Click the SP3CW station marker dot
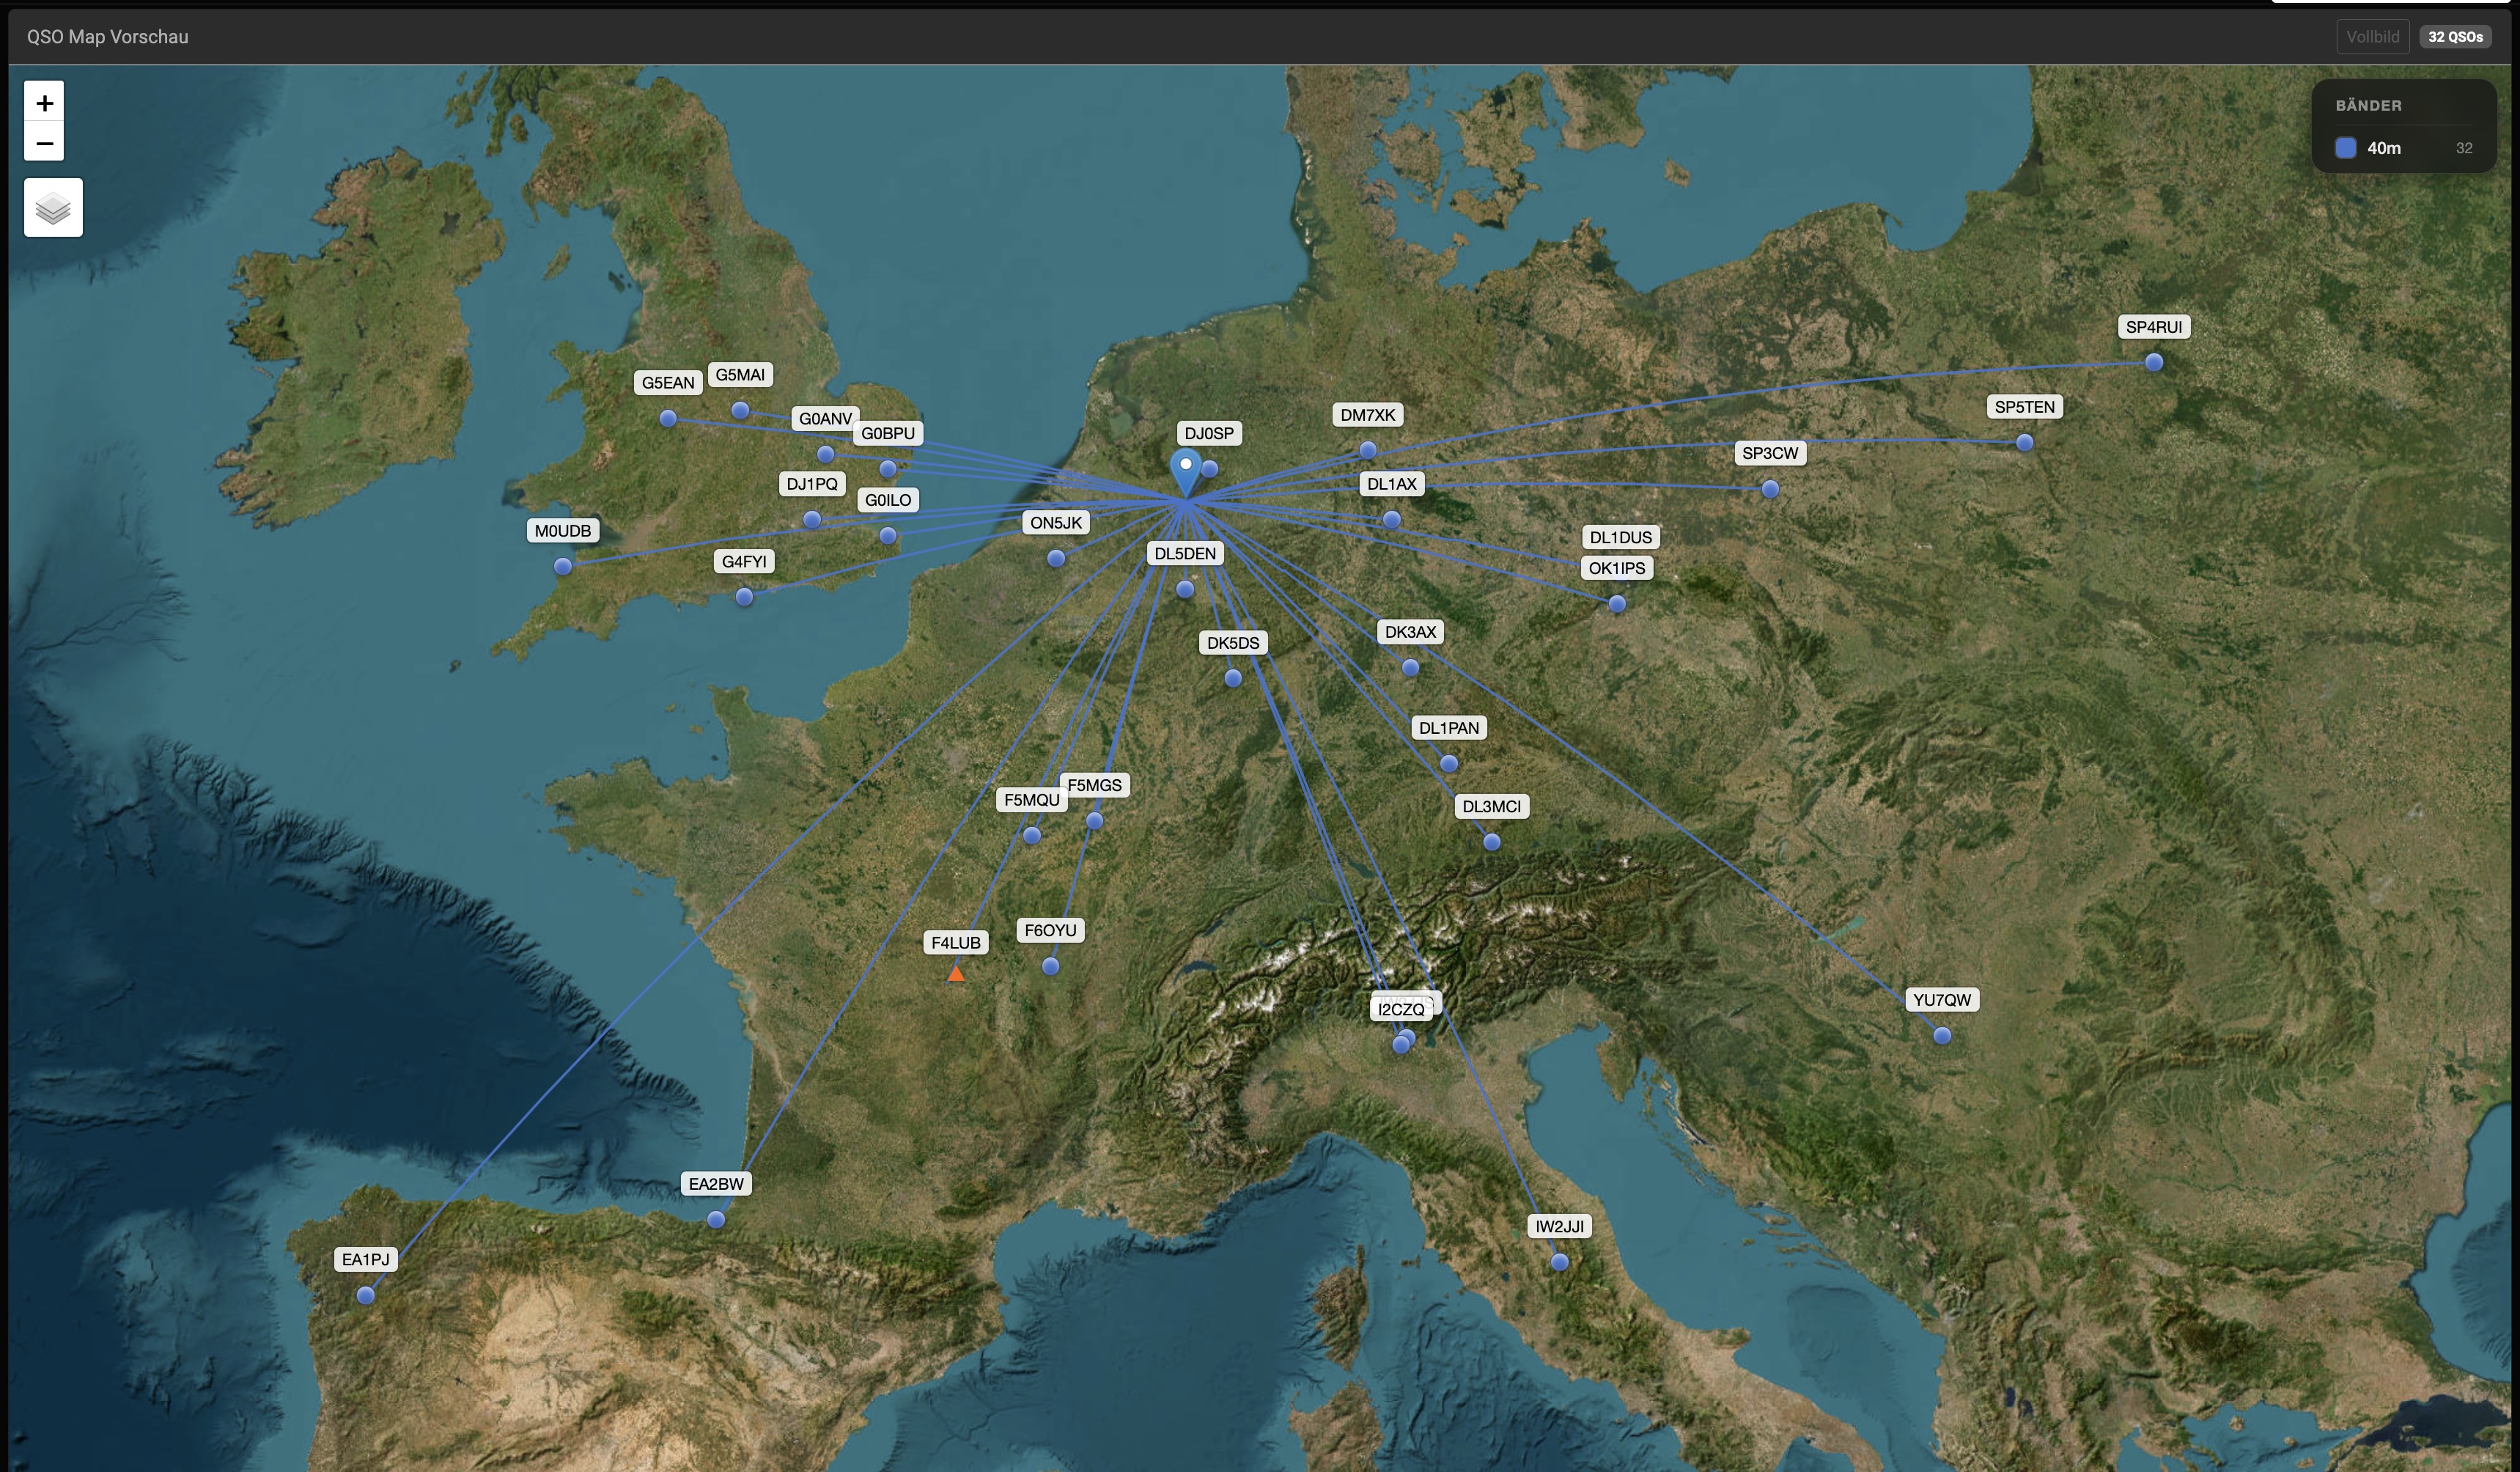2520x1472 pixels. pos(1770,489)
